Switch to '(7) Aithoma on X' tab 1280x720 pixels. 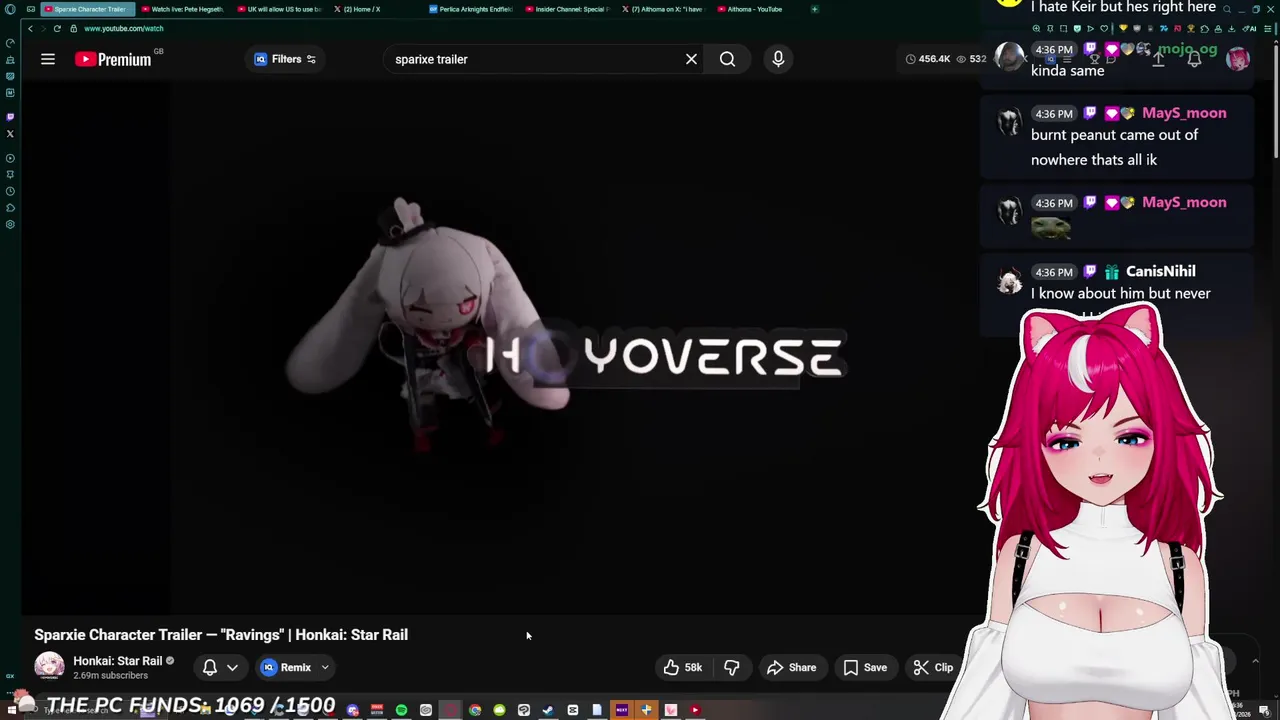(x=665, y=9)
